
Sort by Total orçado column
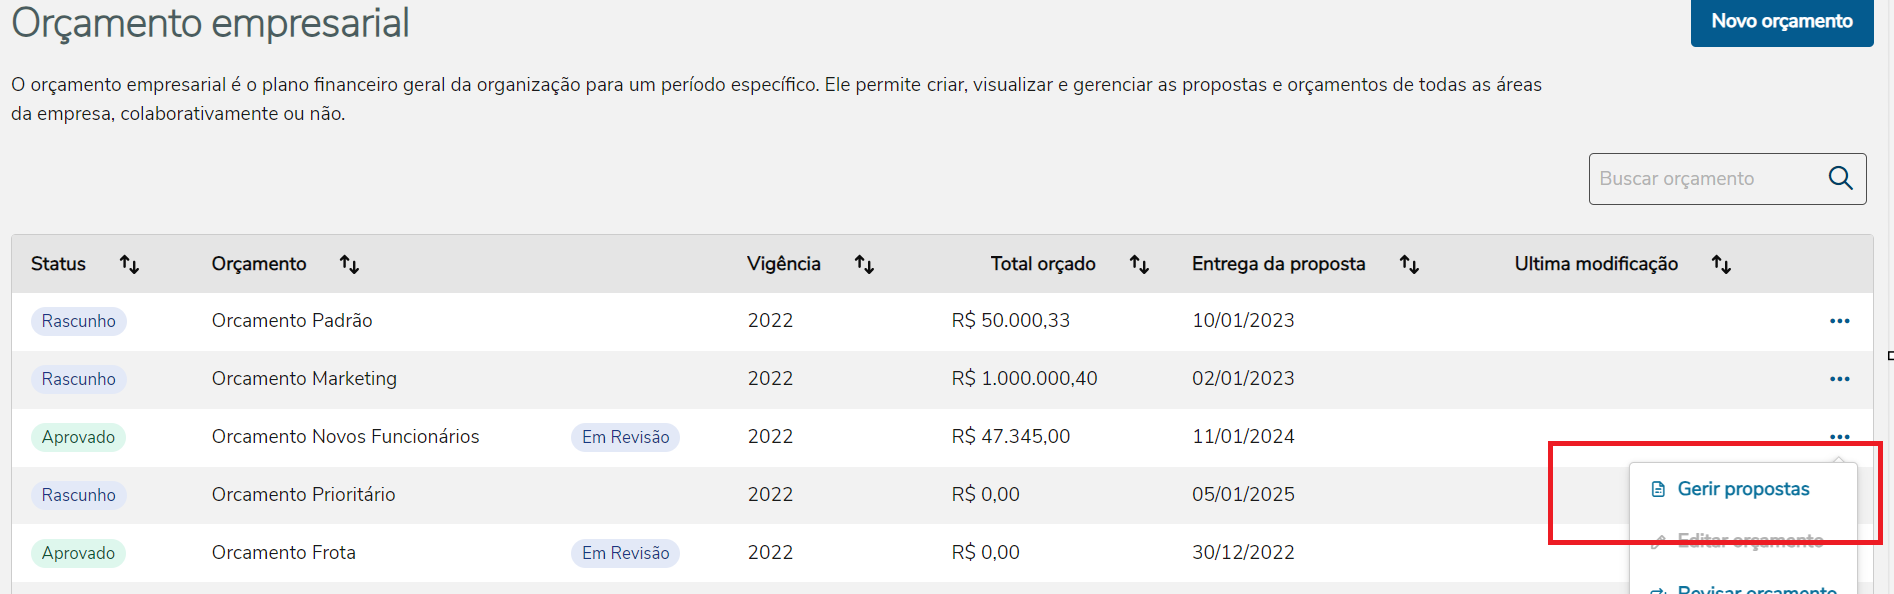[1139, 264]
